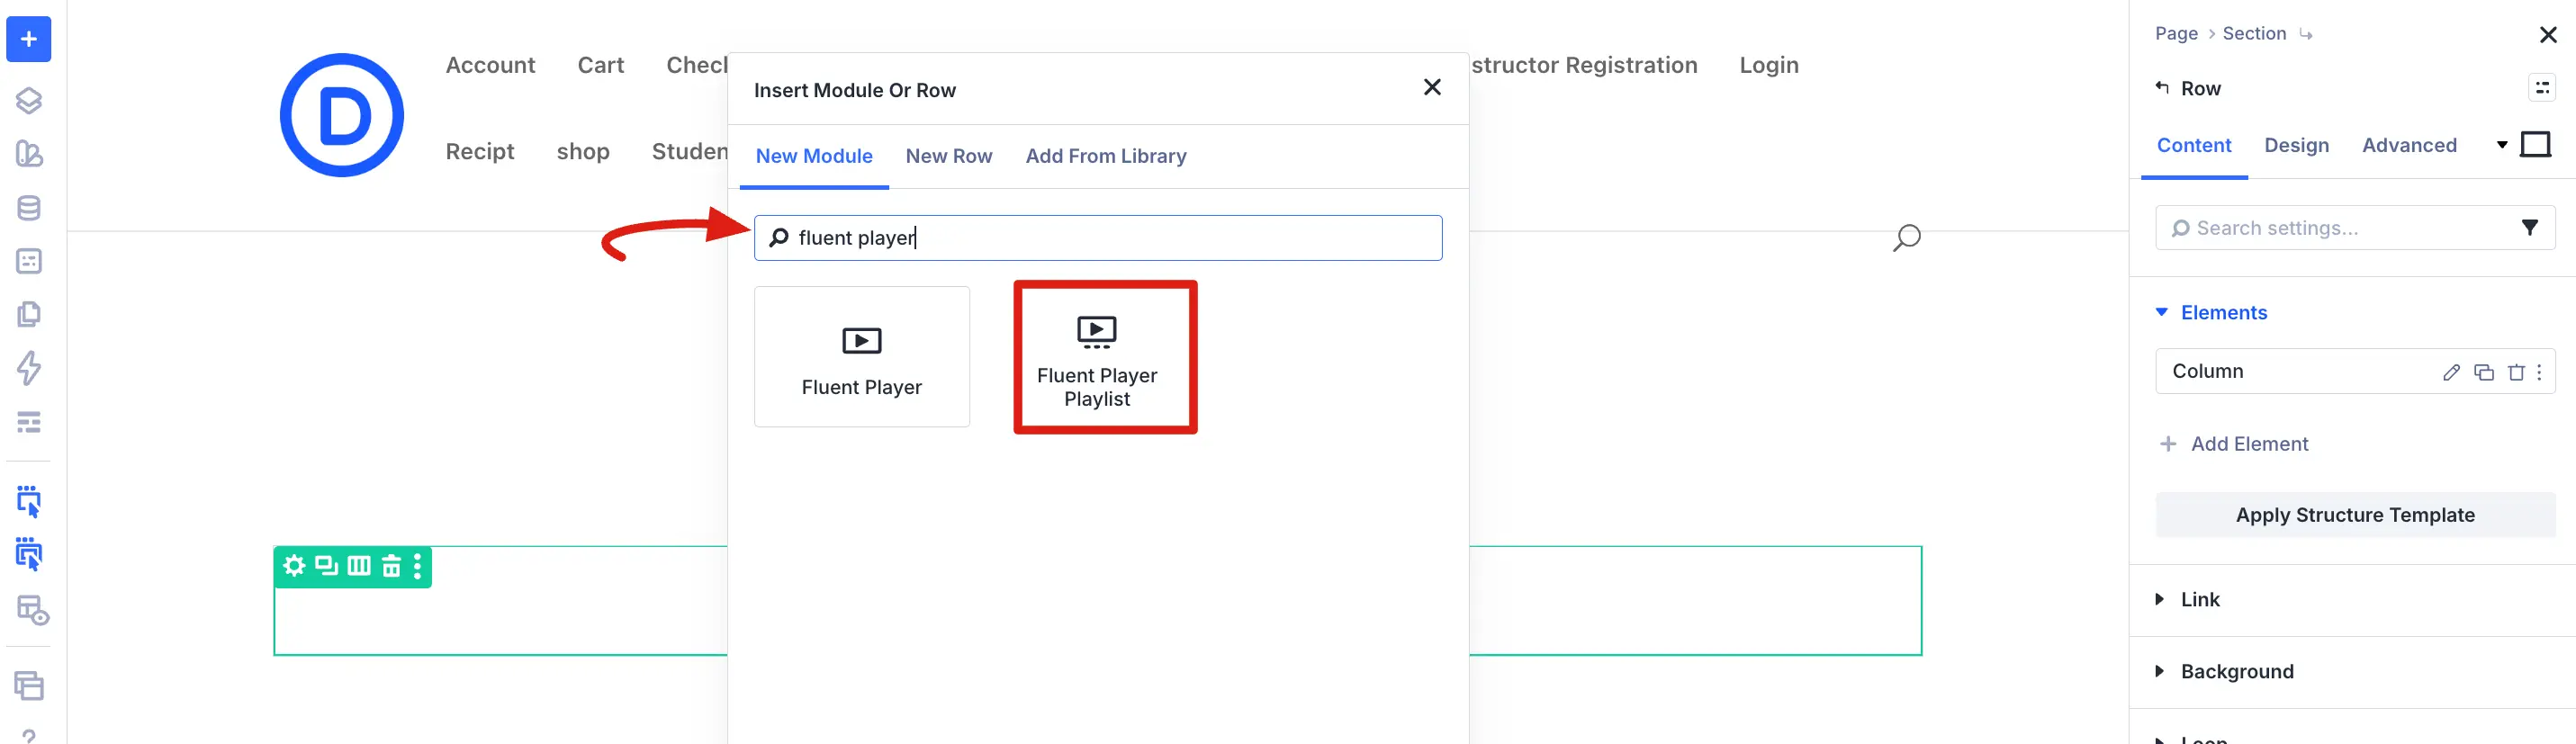Click the blue plus add button
This screenshot has width=2576, height=744.
pyautogui.click(x=29, y=39)
